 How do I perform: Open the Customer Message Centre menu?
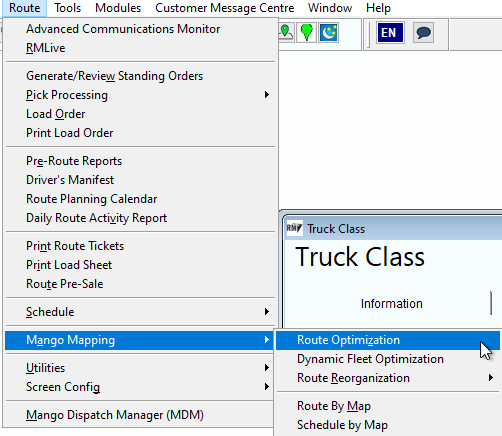[x=225, y=8]
